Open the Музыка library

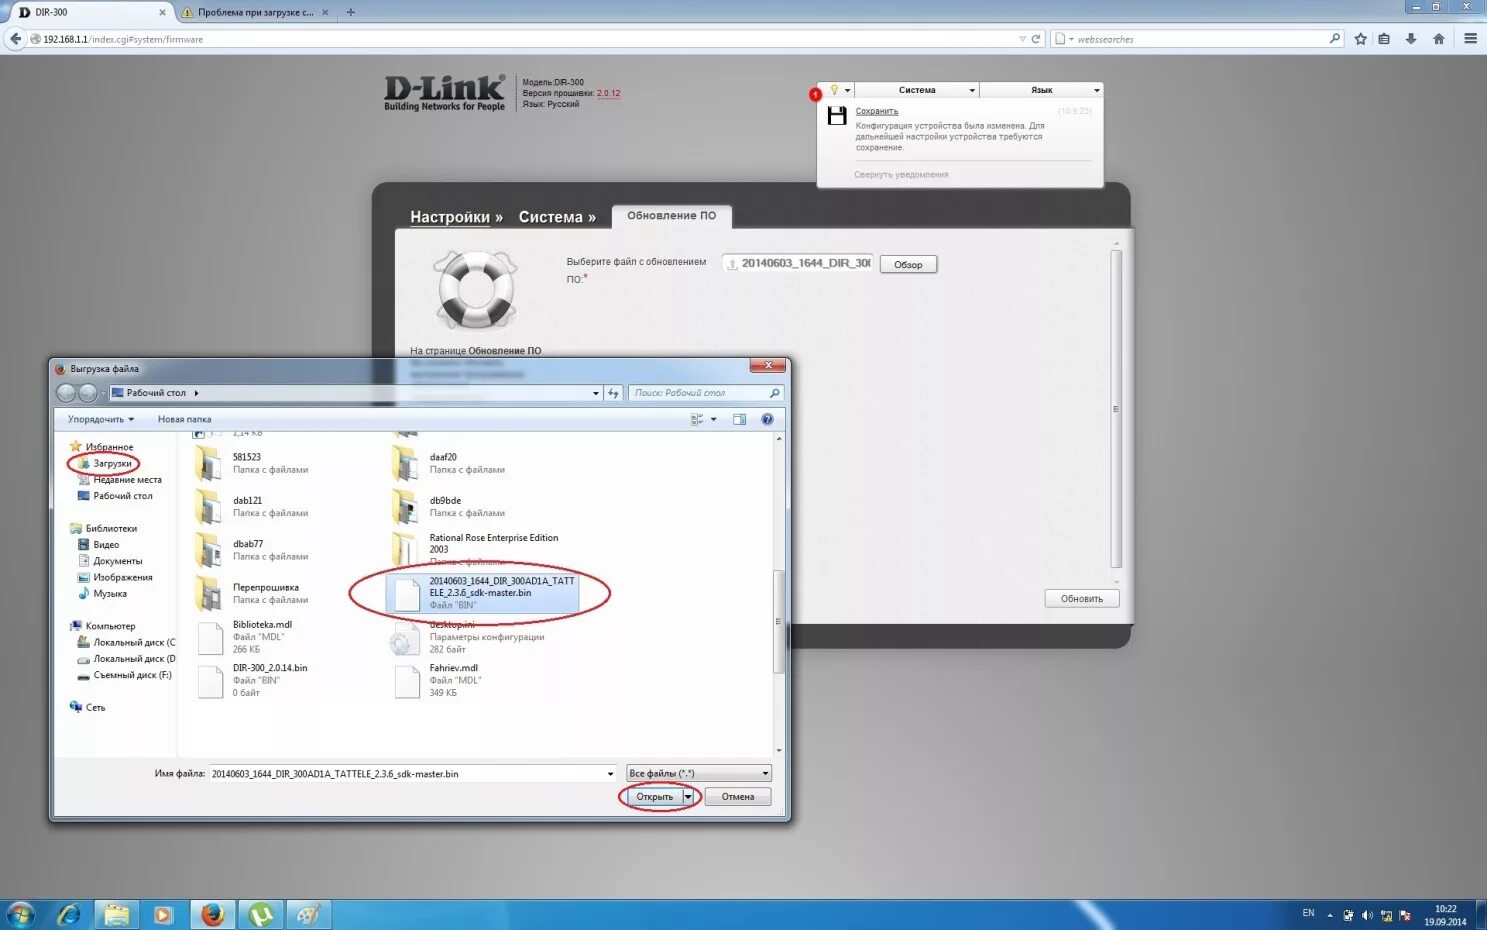[110, 594]
